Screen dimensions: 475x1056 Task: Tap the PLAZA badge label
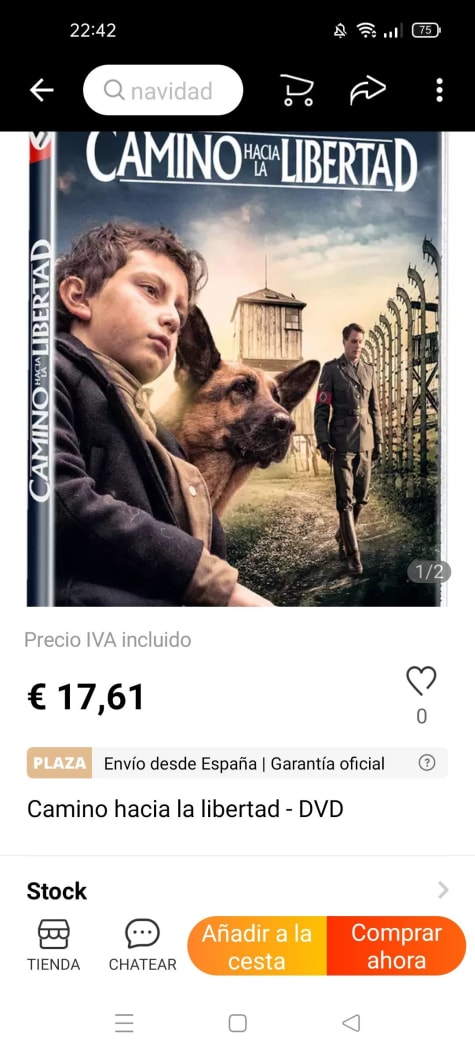point(59,763)
